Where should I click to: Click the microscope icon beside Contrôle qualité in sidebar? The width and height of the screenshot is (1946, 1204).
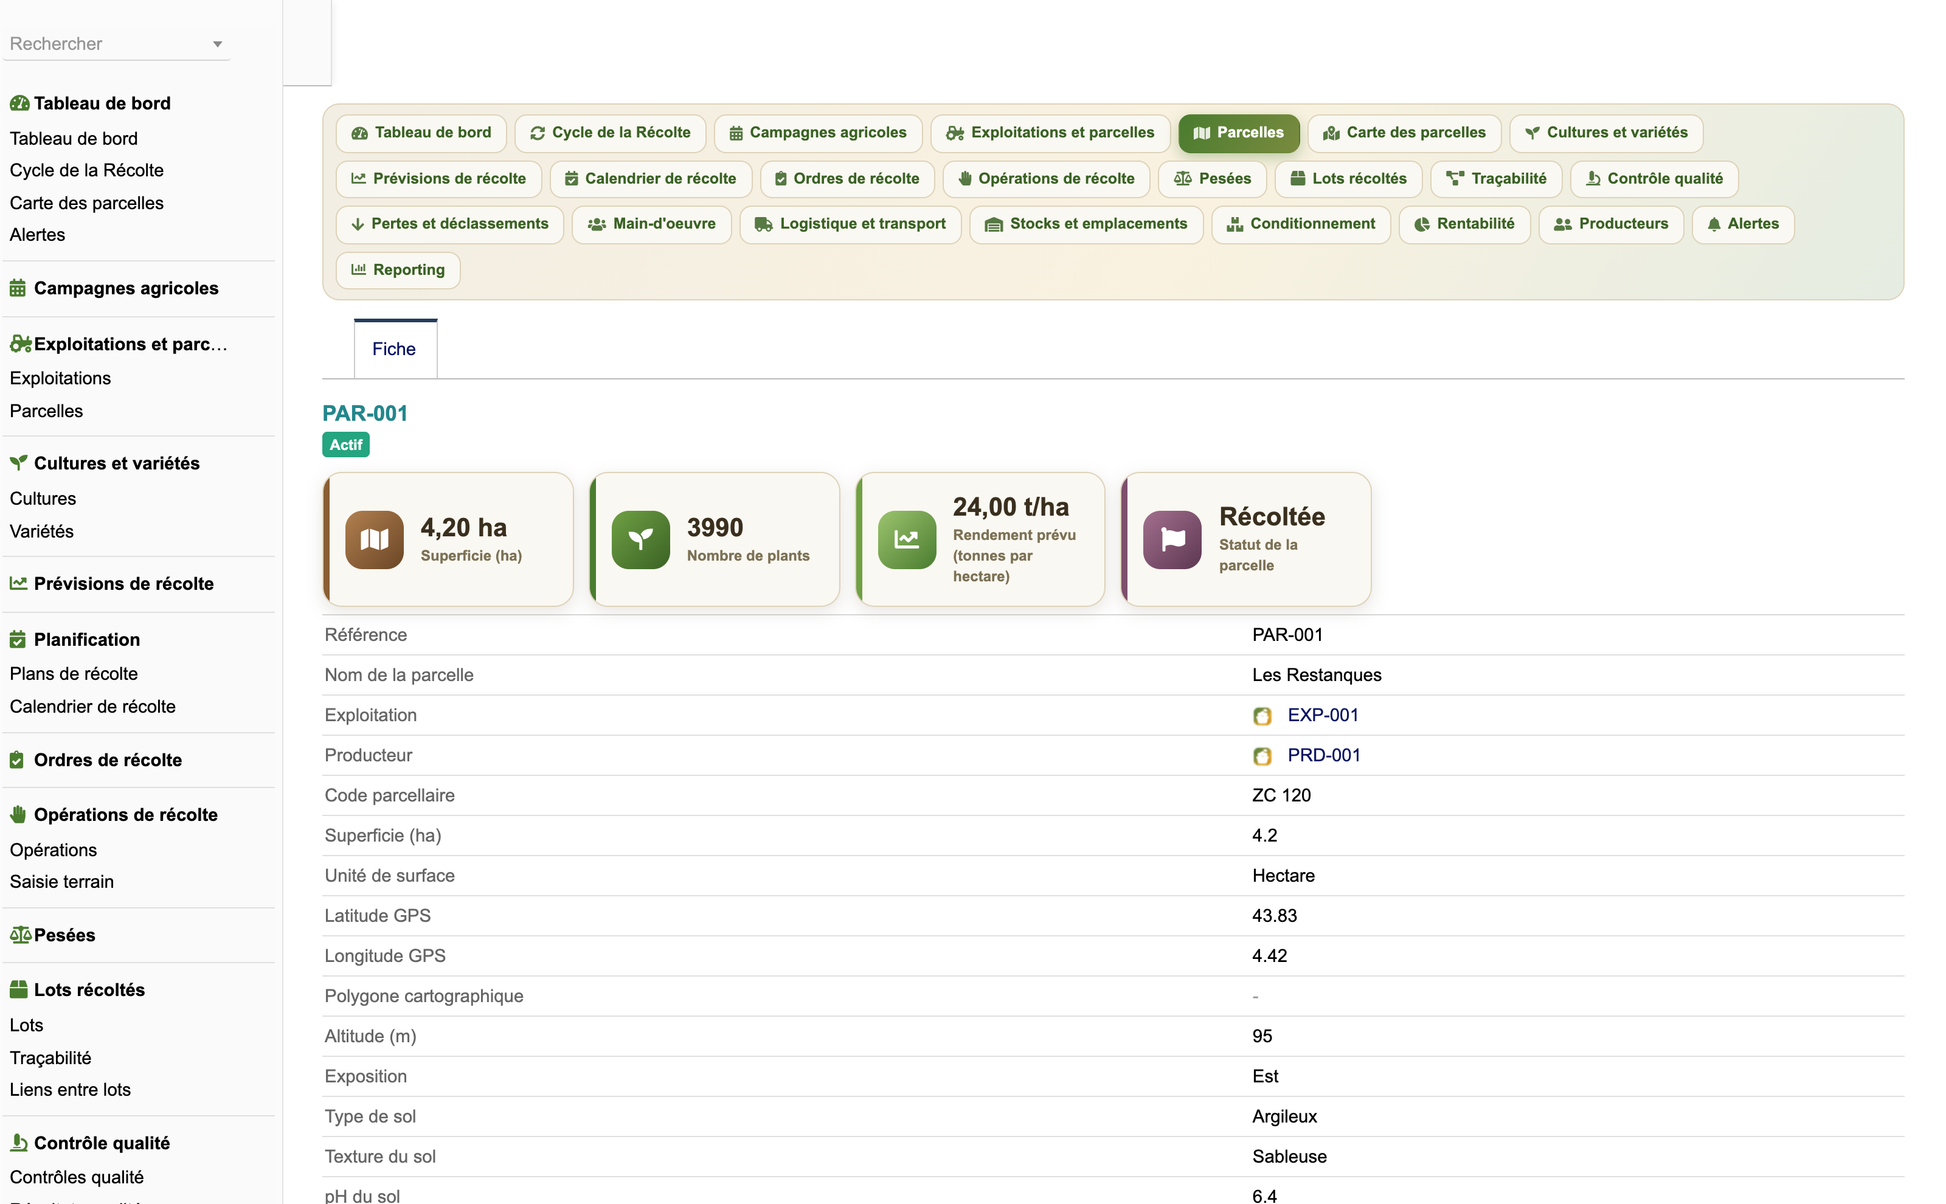(18, 1142)
